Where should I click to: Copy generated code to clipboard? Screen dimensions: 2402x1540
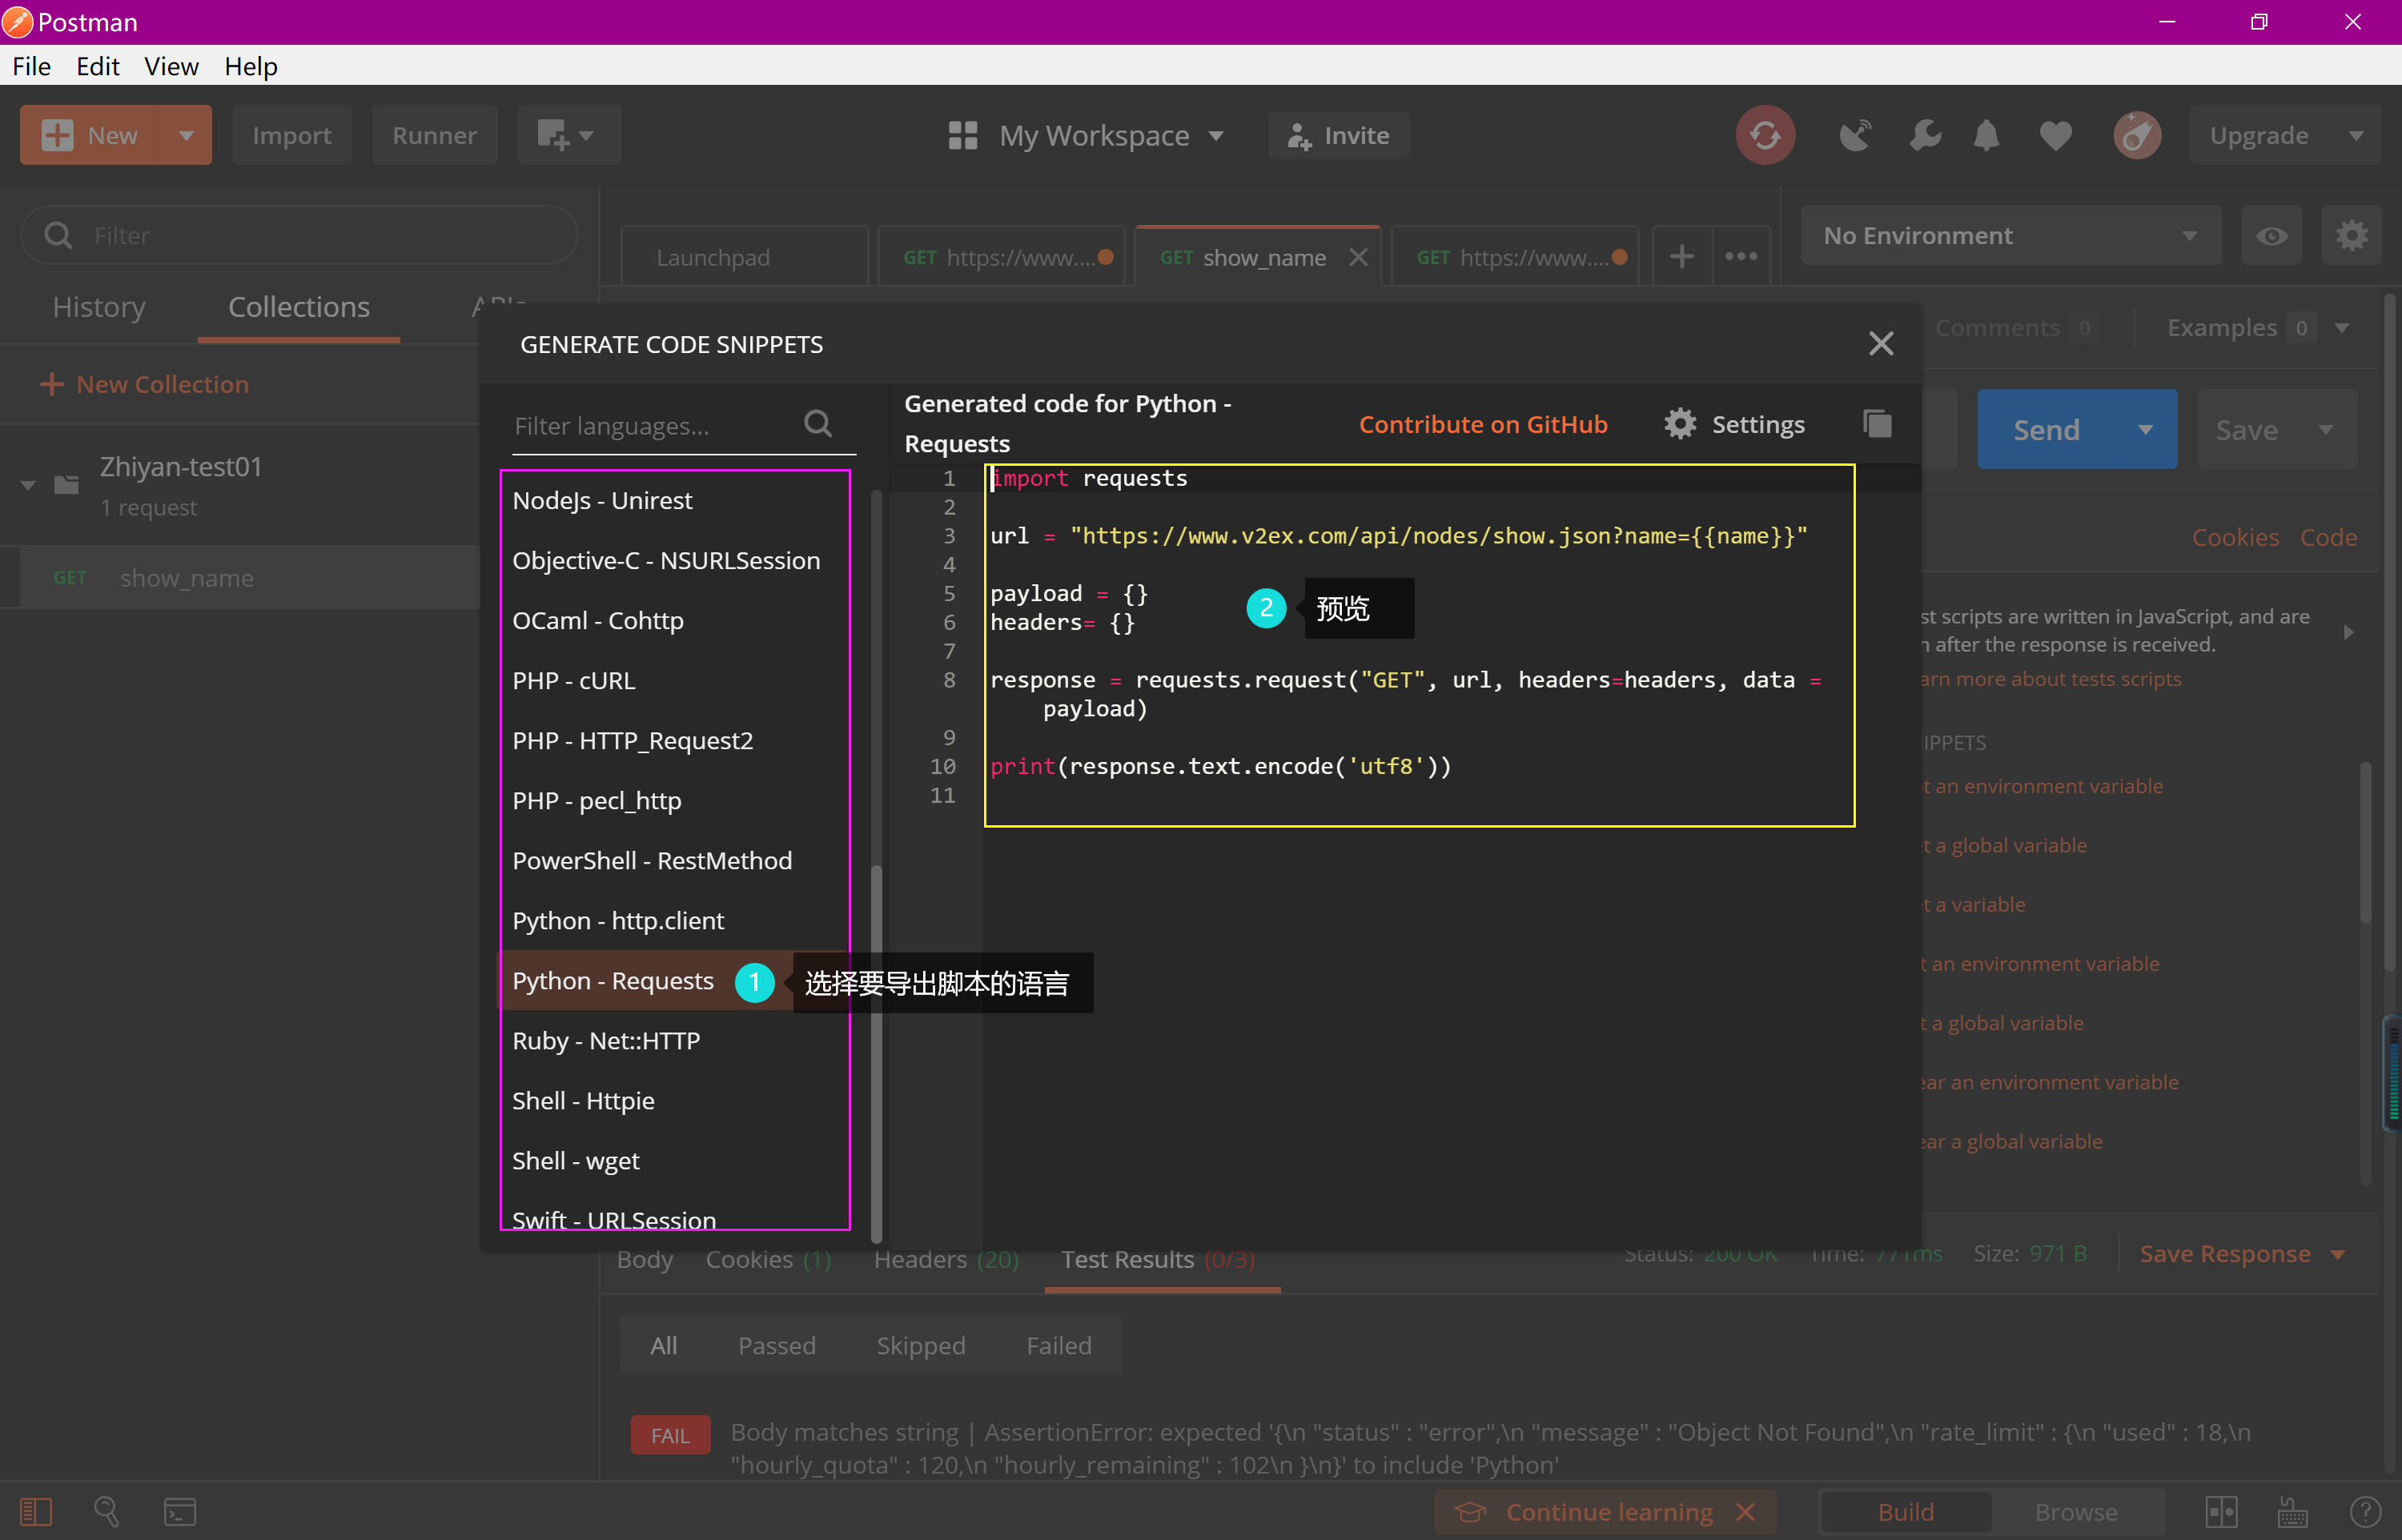[1877, 424]
